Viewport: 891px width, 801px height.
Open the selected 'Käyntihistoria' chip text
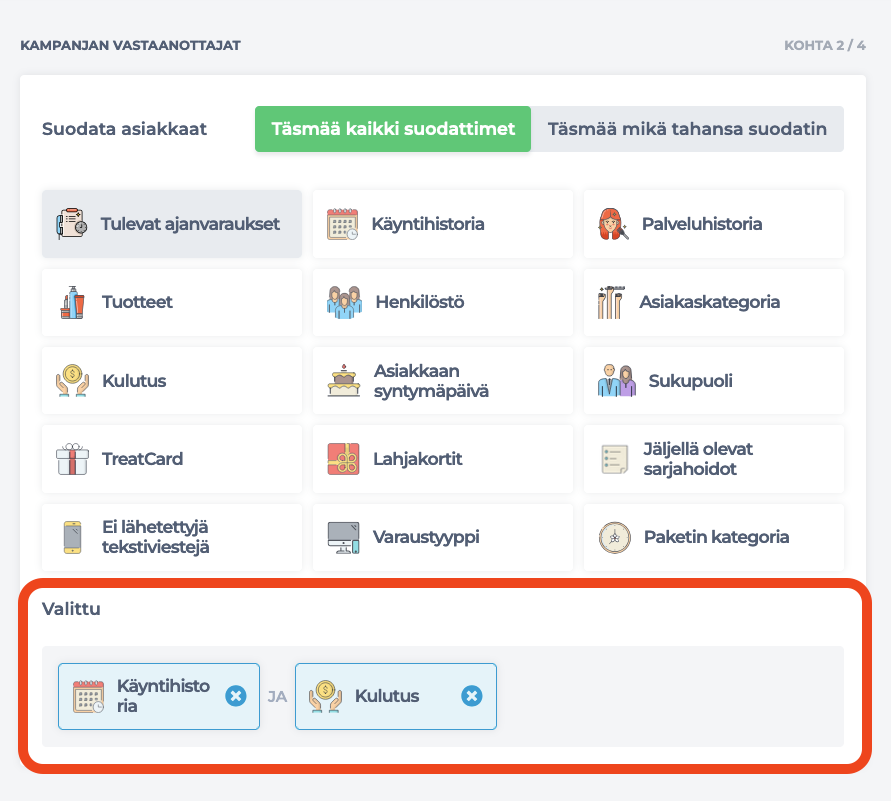163,696
